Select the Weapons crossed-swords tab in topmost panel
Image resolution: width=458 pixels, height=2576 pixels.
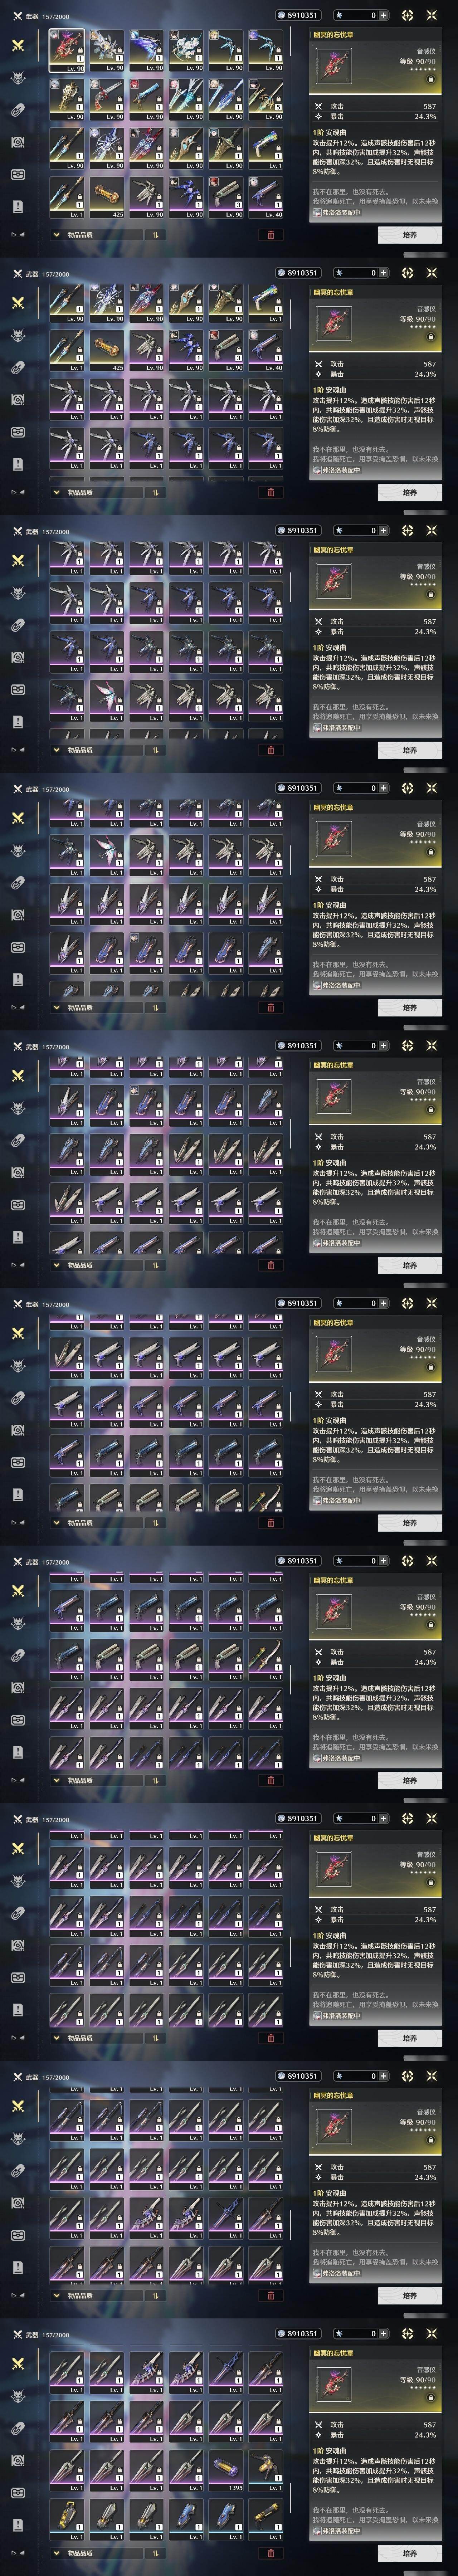pyautogui.click(x=18, y=46)
